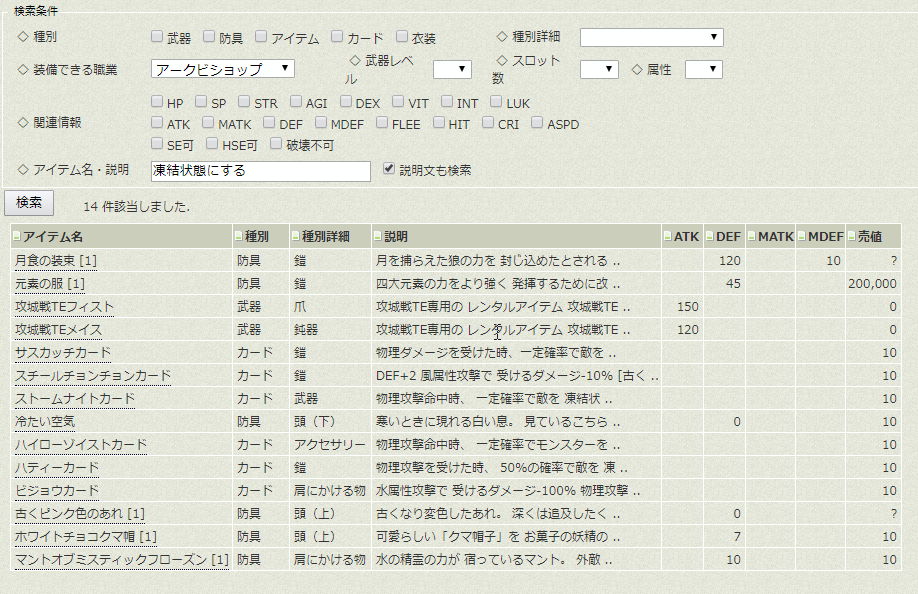The width and height of the screenshot is (918, 594).
Task: Open ビジョウカード item link
Action: coord(57,490)
